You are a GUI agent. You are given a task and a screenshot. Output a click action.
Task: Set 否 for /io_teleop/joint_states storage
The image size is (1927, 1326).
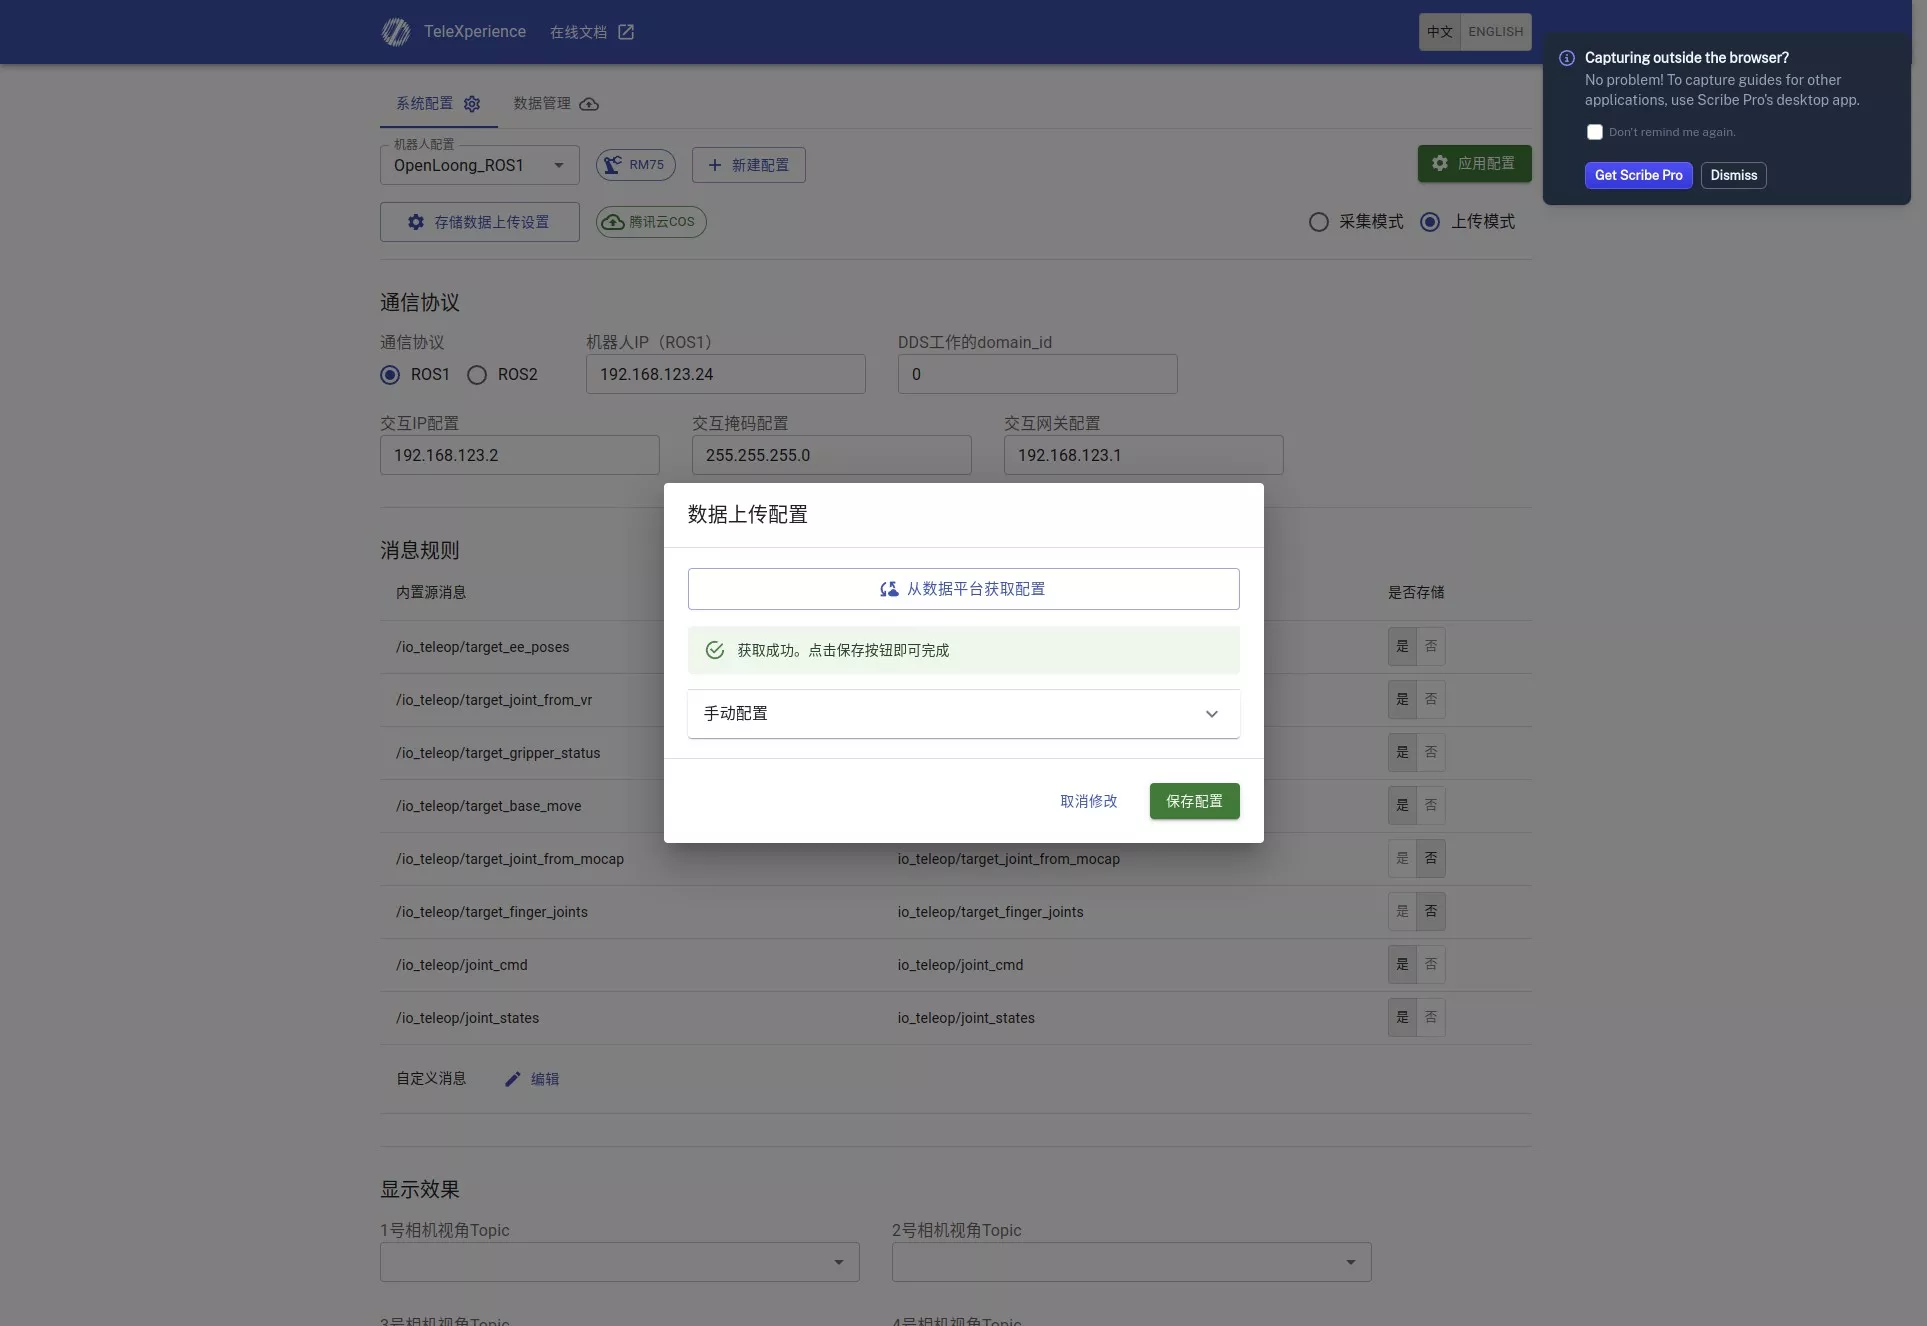[1431, 1017]
